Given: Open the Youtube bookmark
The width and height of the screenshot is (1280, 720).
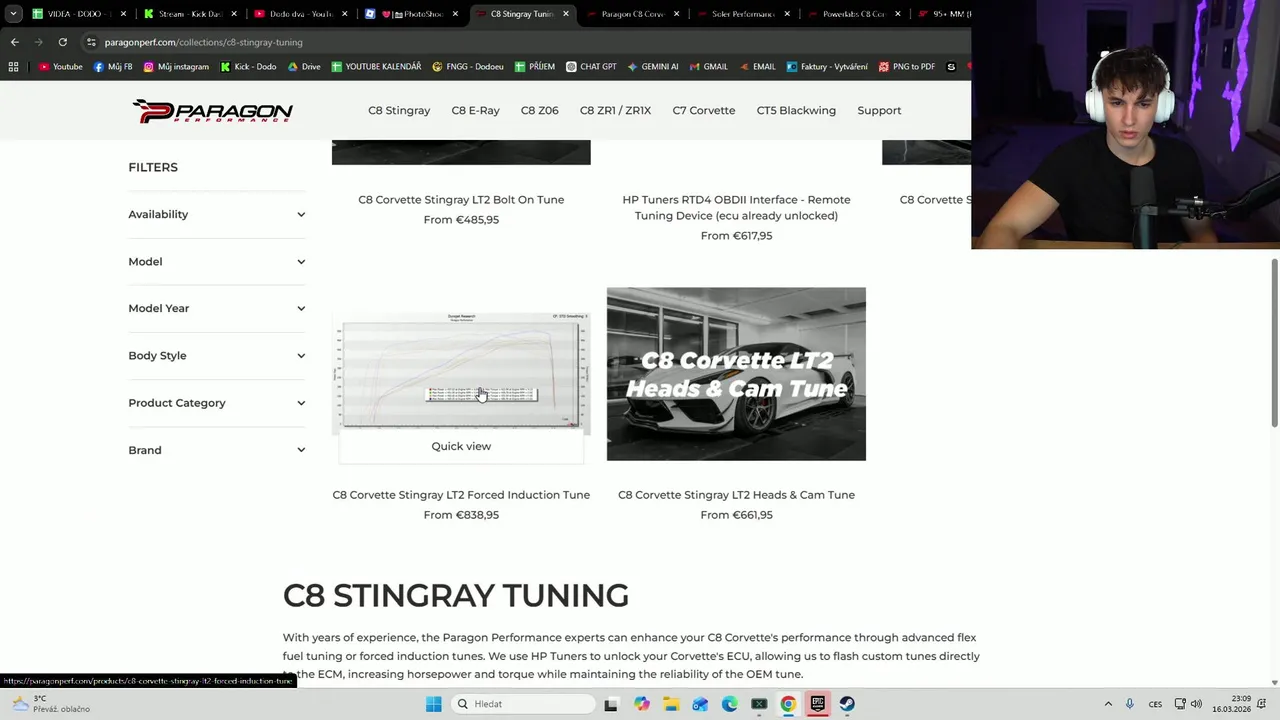Looking at the screenshot, I should pos(60,67).
